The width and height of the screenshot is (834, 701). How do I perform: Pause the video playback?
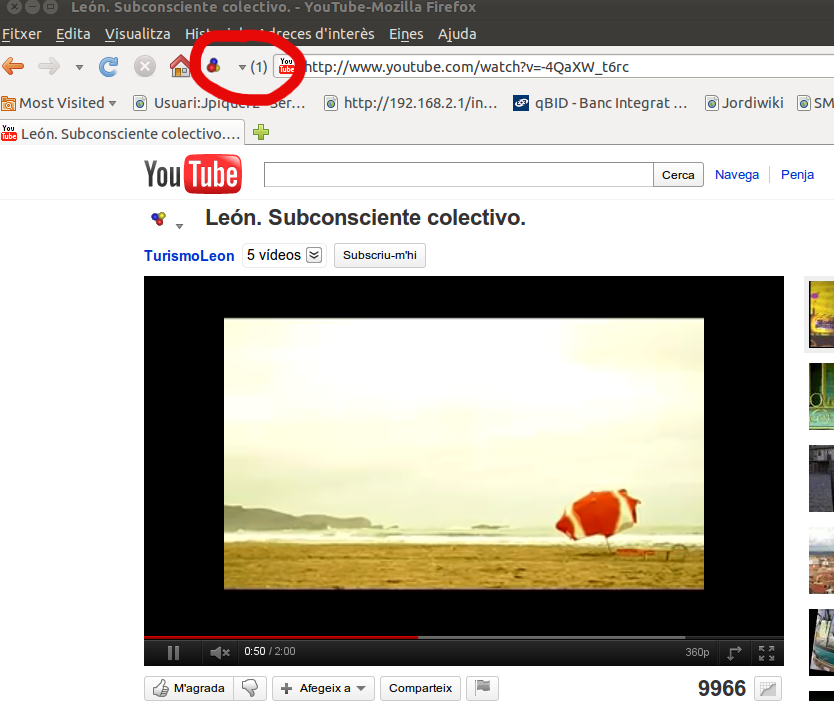[x=173, y=653]
